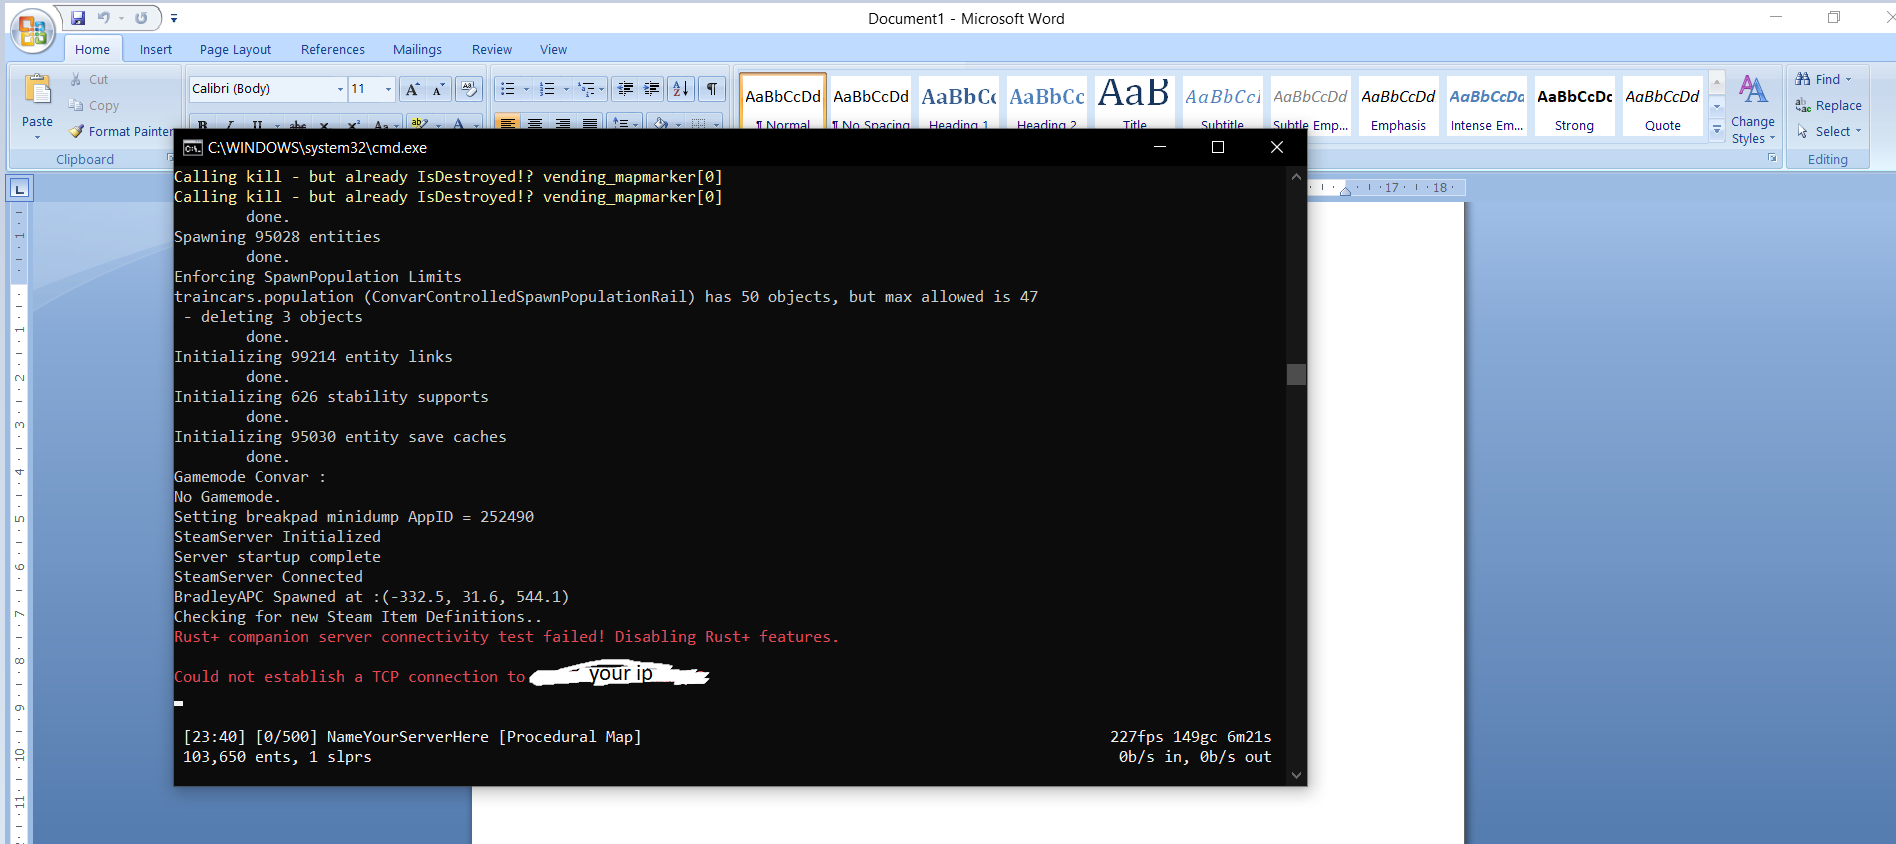The height and width of the screenshot is (844, 1896).
Task: Open the cmd.exe window system menu icon
Action: [192, 147]
